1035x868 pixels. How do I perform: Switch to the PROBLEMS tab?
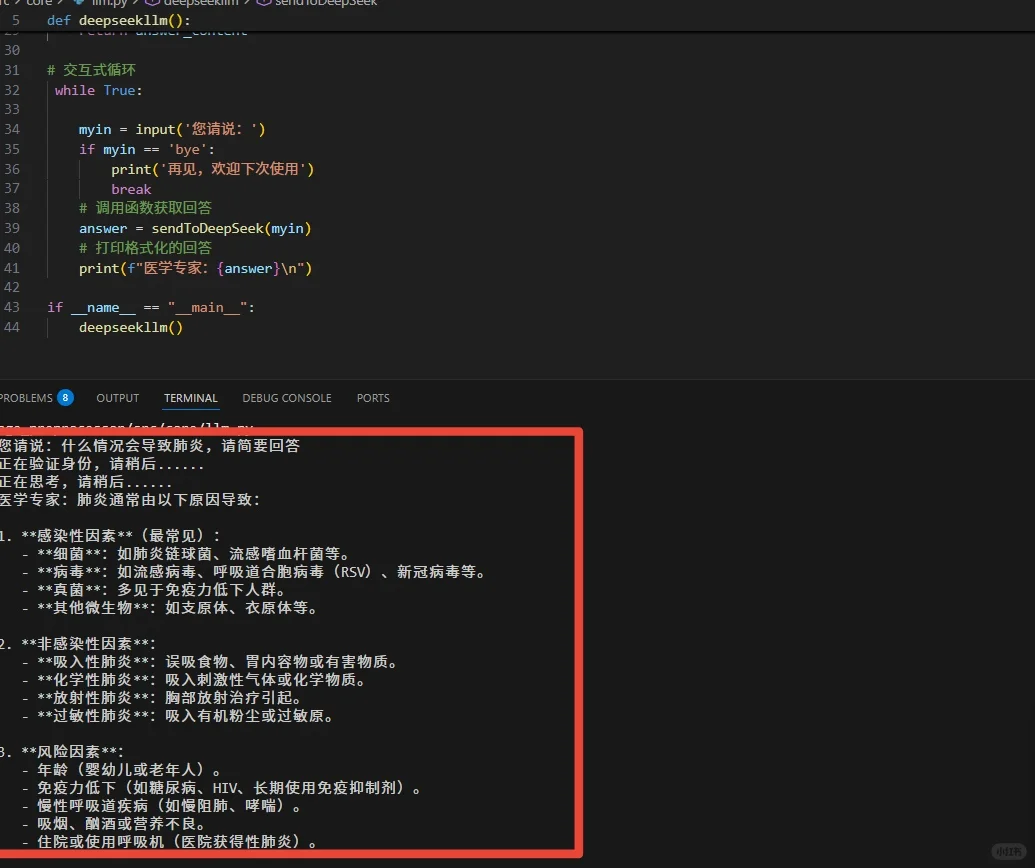28,398
